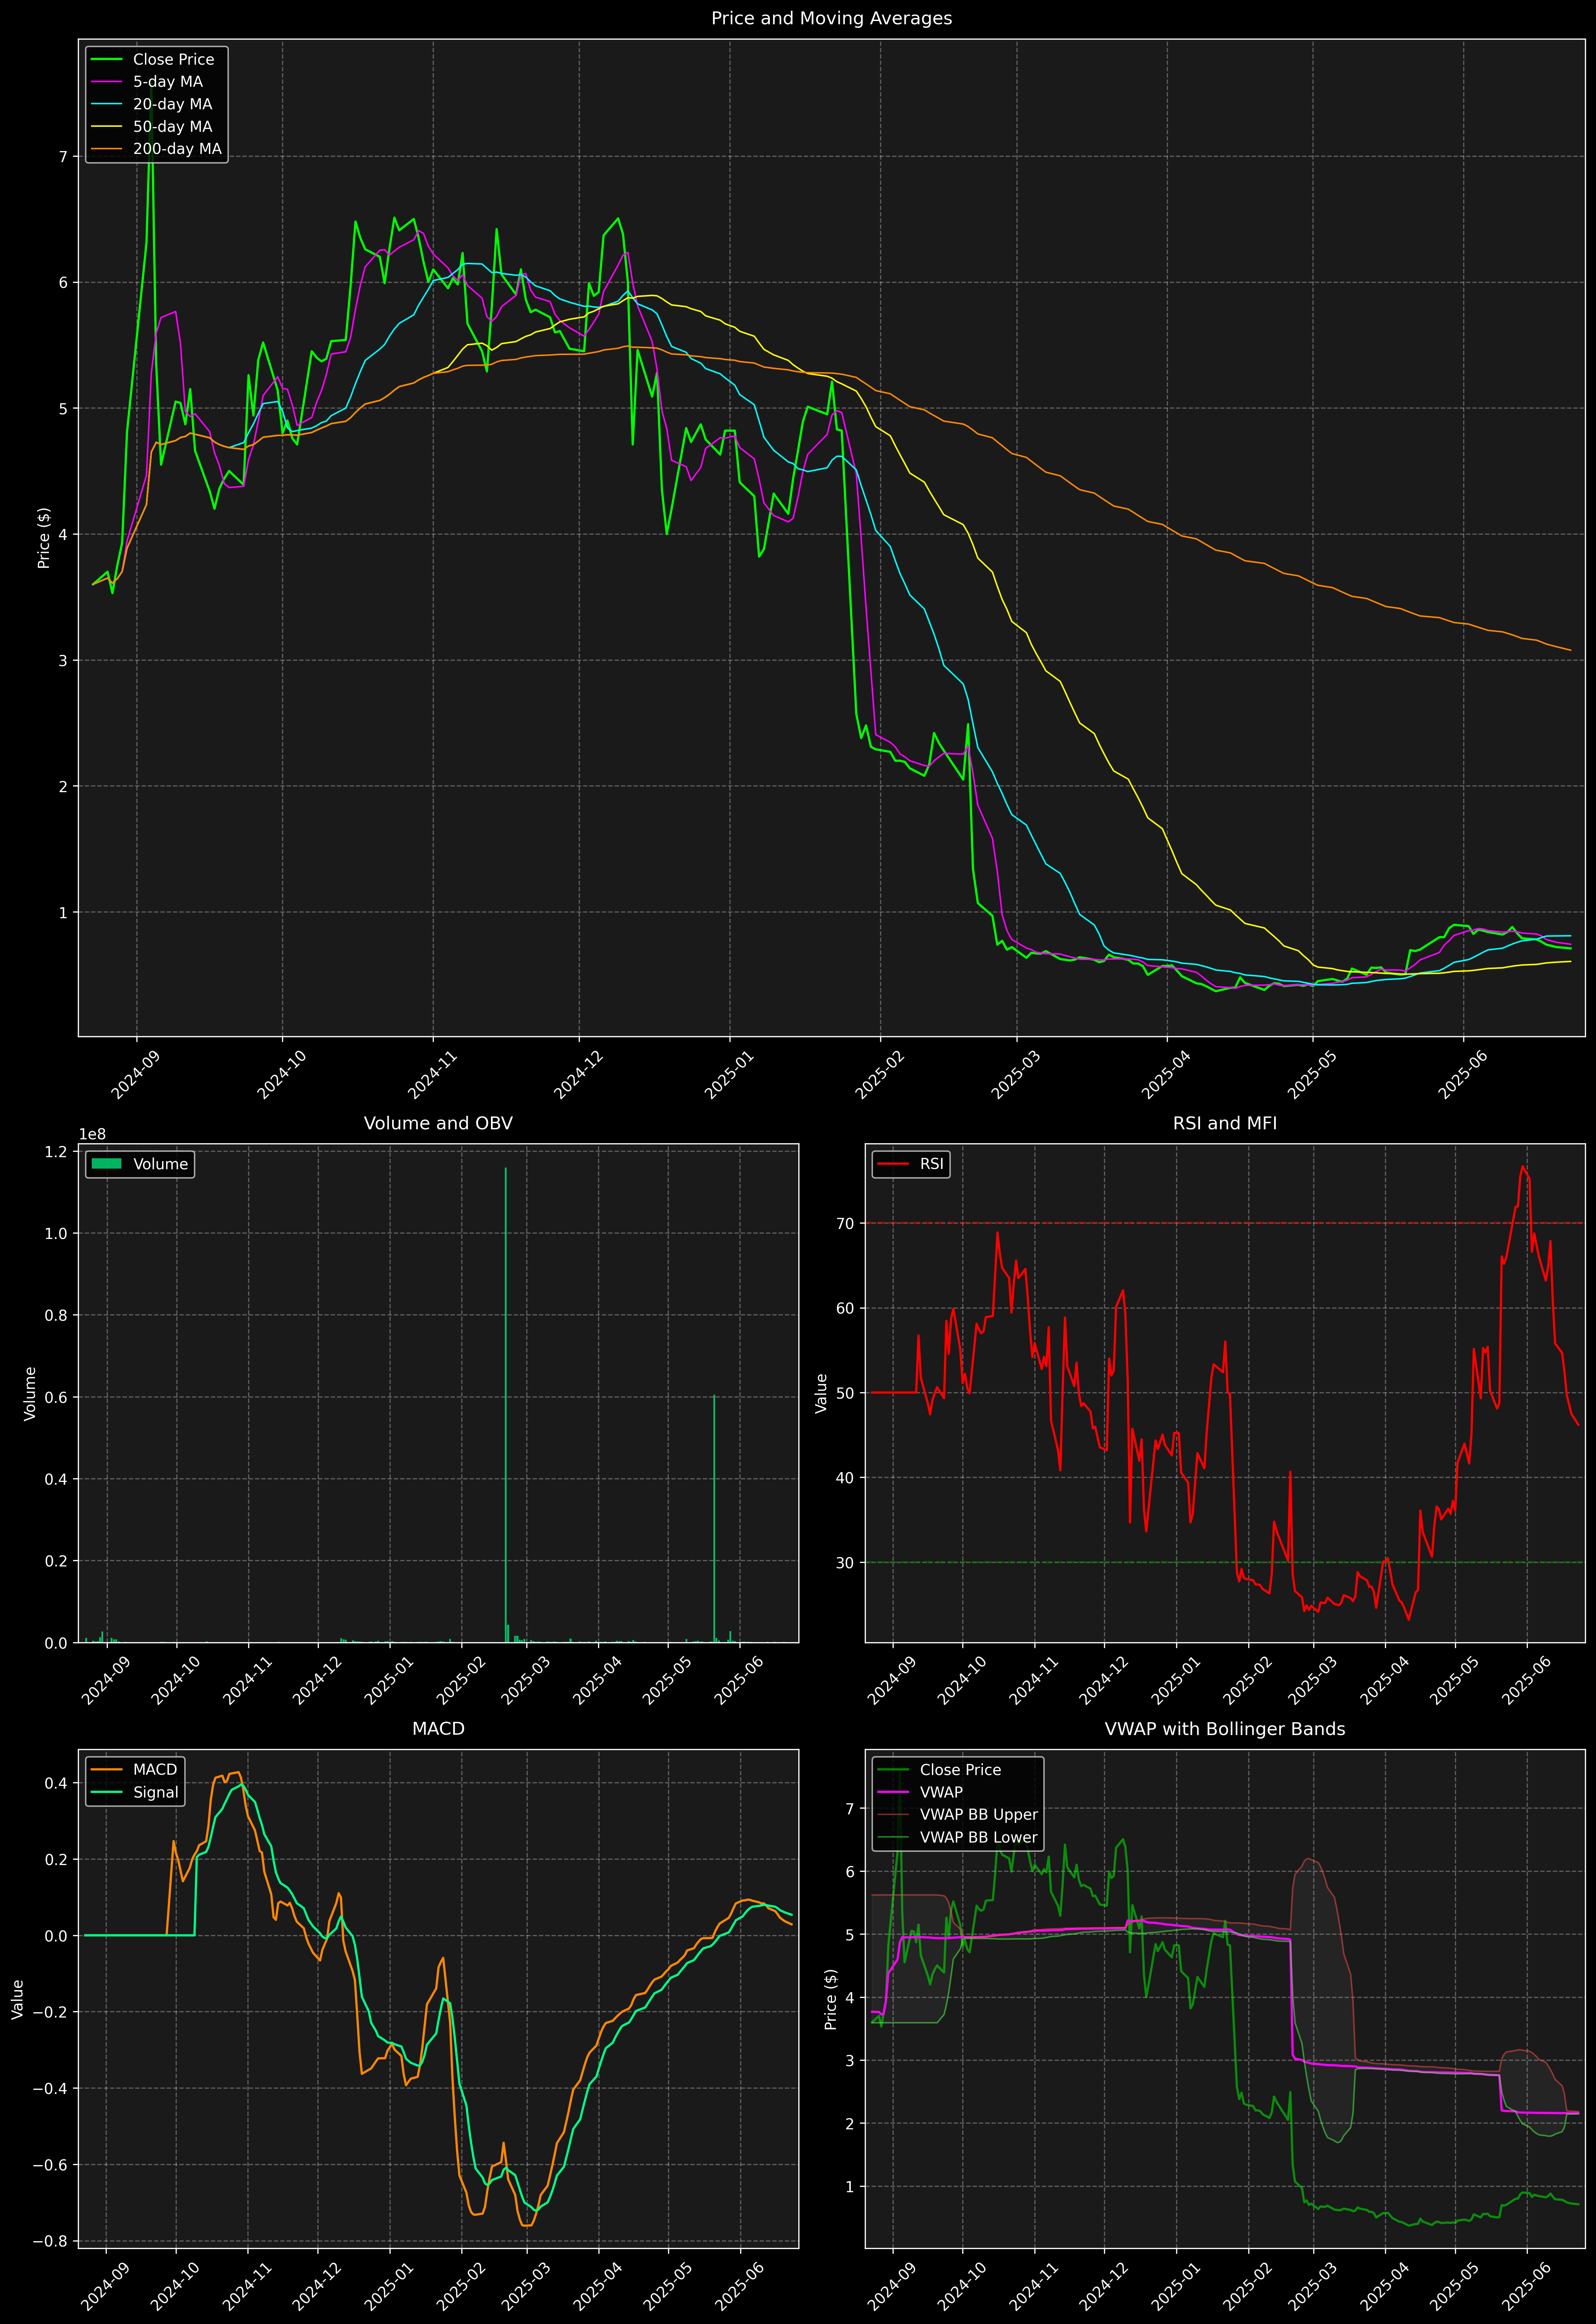Click '1e8' scale notation above Volume chart
Screen dimensions: 1596x2324
click(92, 1134)
